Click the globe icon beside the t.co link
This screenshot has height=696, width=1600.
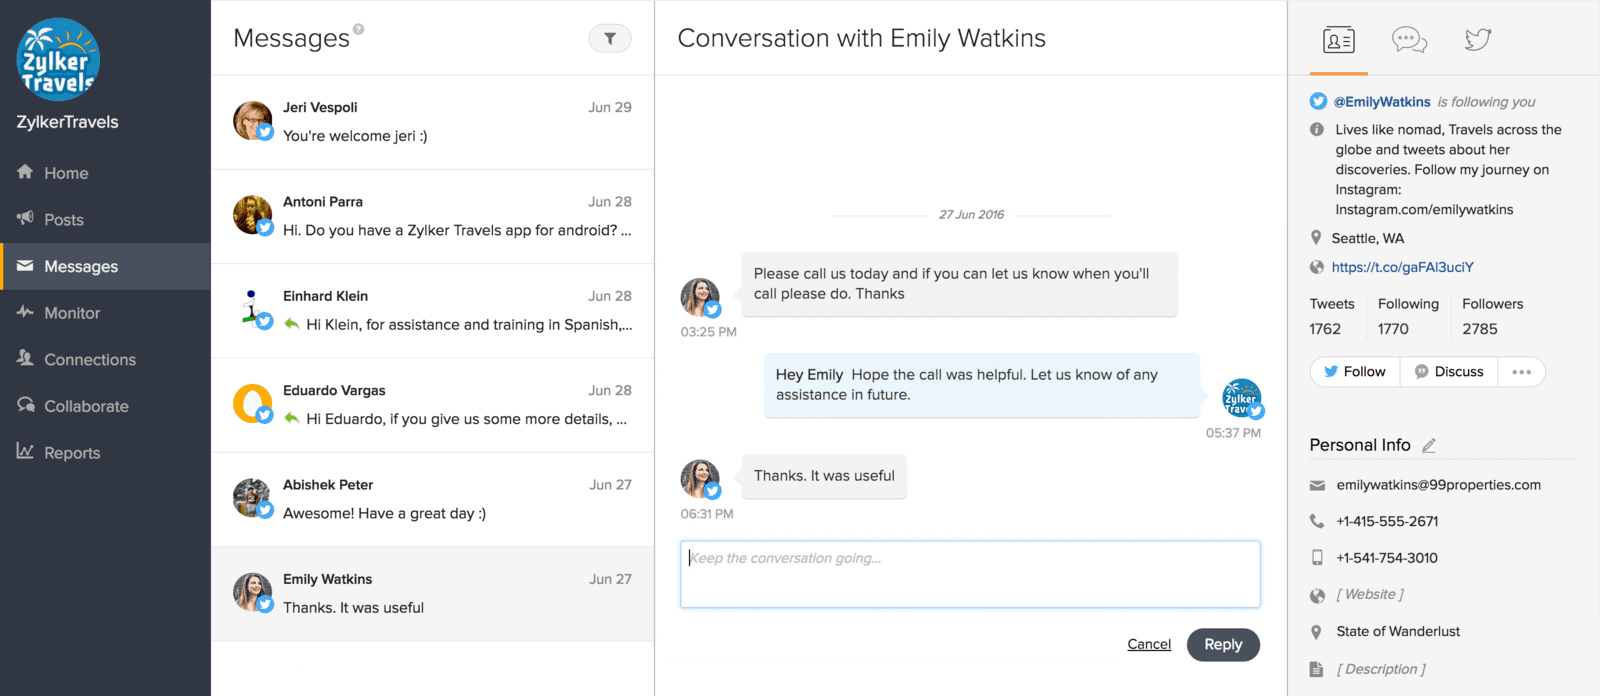[x=1317, y=267]
